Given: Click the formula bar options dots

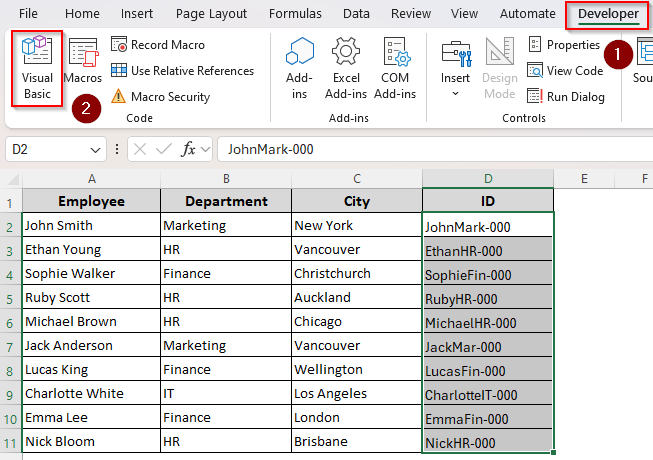Looking at the screenshot, I should (x=117, y=149).
